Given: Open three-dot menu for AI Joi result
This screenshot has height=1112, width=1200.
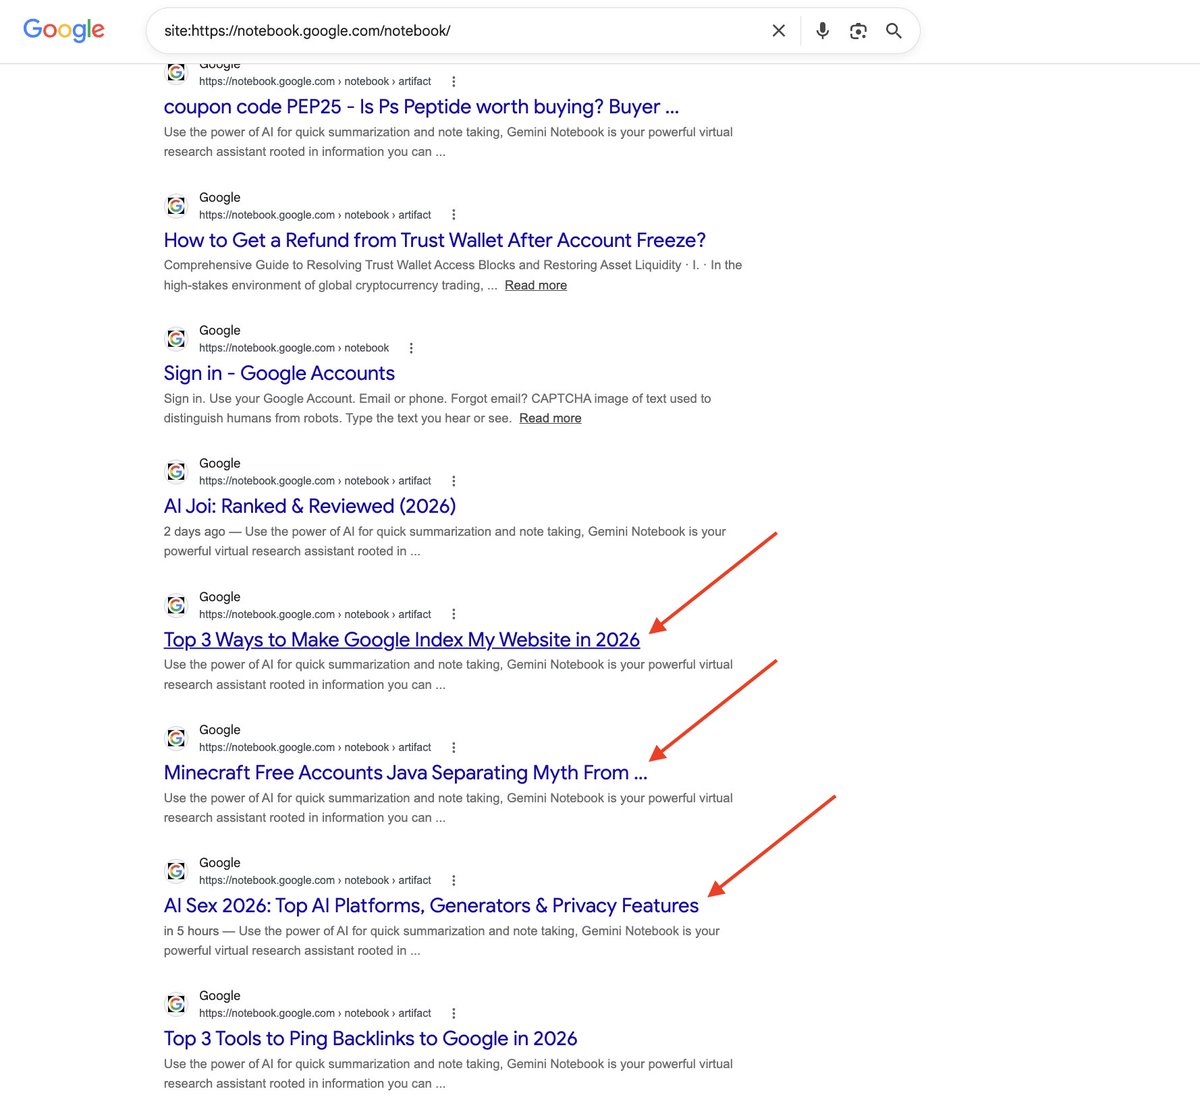Looking at the screenshot, I should [x=454, y=481].
